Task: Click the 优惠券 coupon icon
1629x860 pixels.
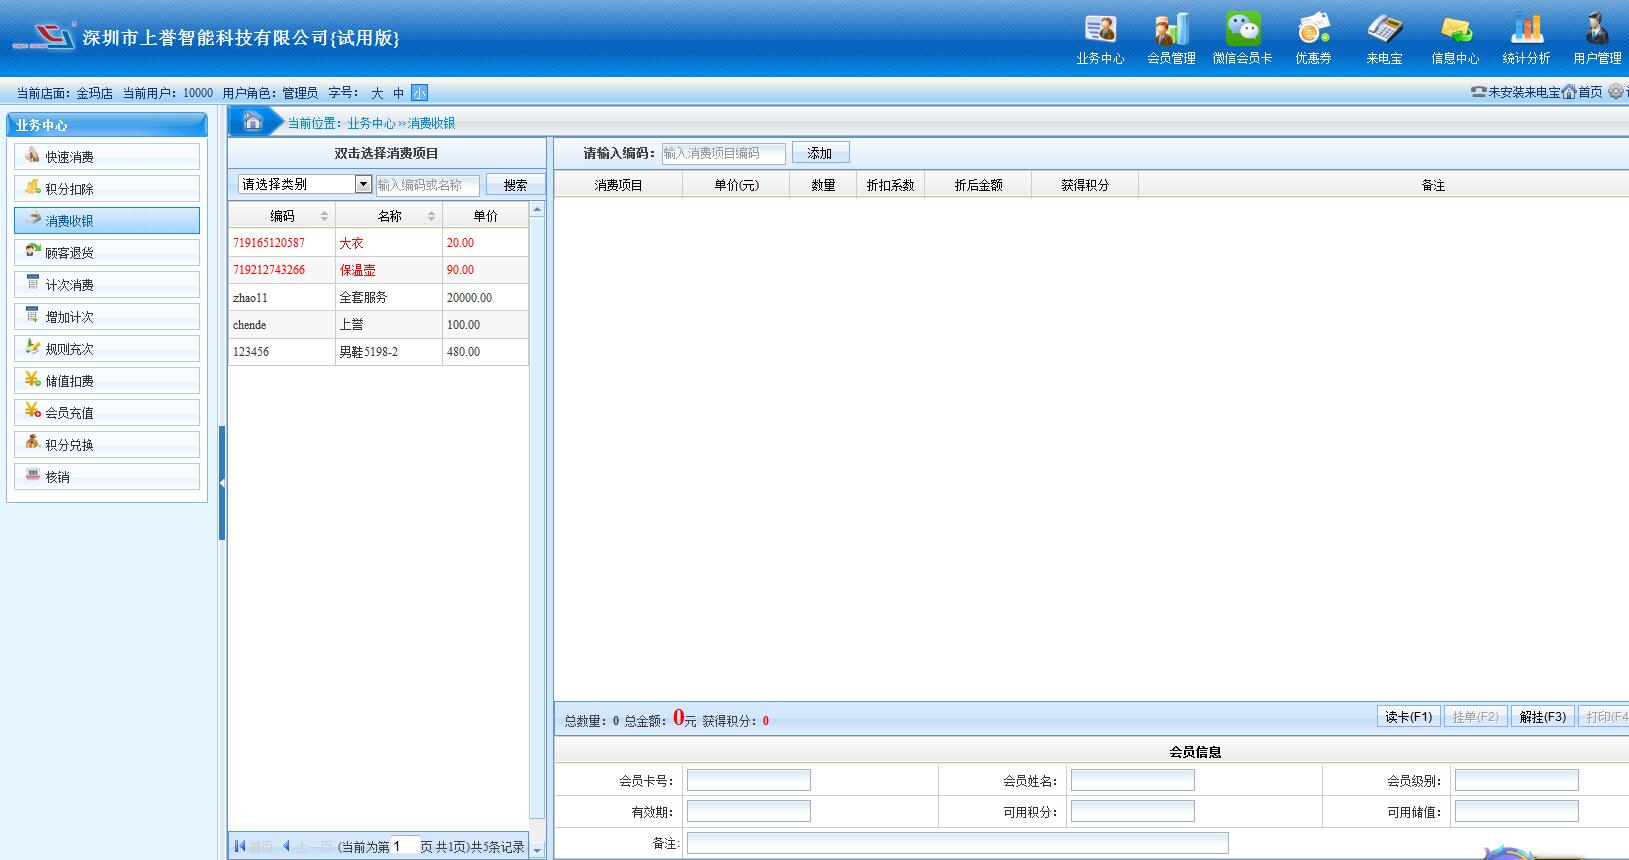Action: point(1313,29)
